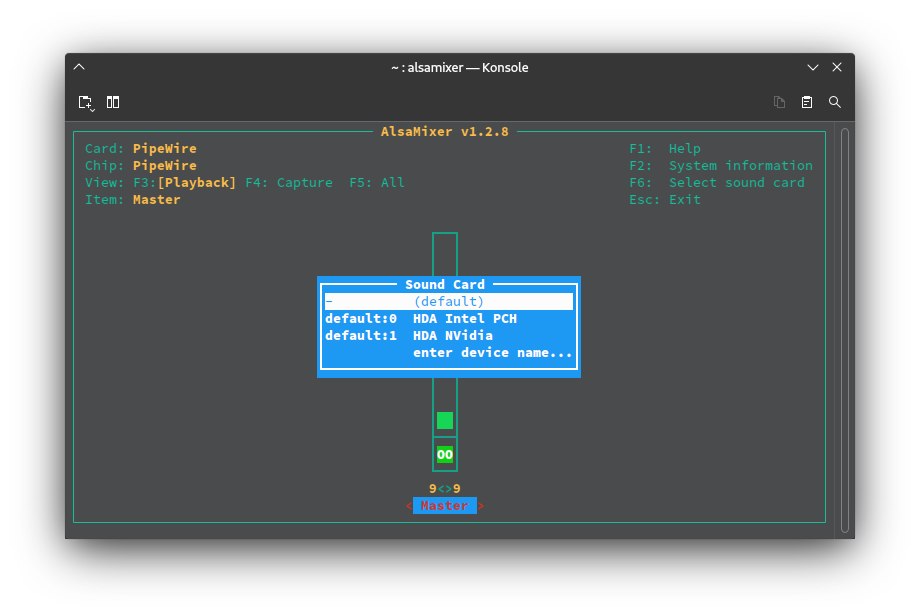Image resolution: width=920 pixels, height=616 pixels.
Task: Click Chip: PipeWire text
Action: click(x=141, y=165)
